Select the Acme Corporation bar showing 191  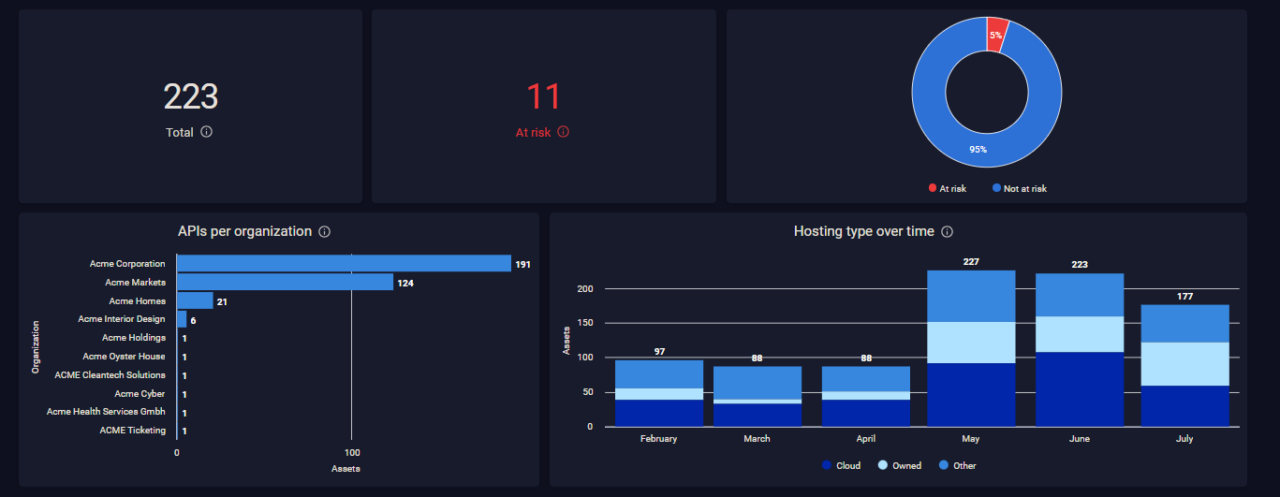pos(343,264)
